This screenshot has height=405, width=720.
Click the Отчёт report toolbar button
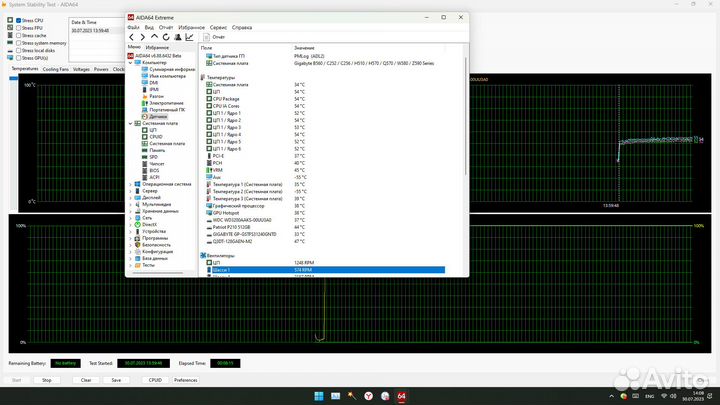click(214, 37)
